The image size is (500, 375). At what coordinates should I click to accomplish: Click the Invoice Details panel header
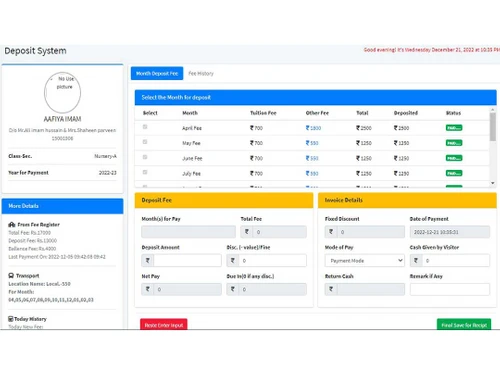407,200
